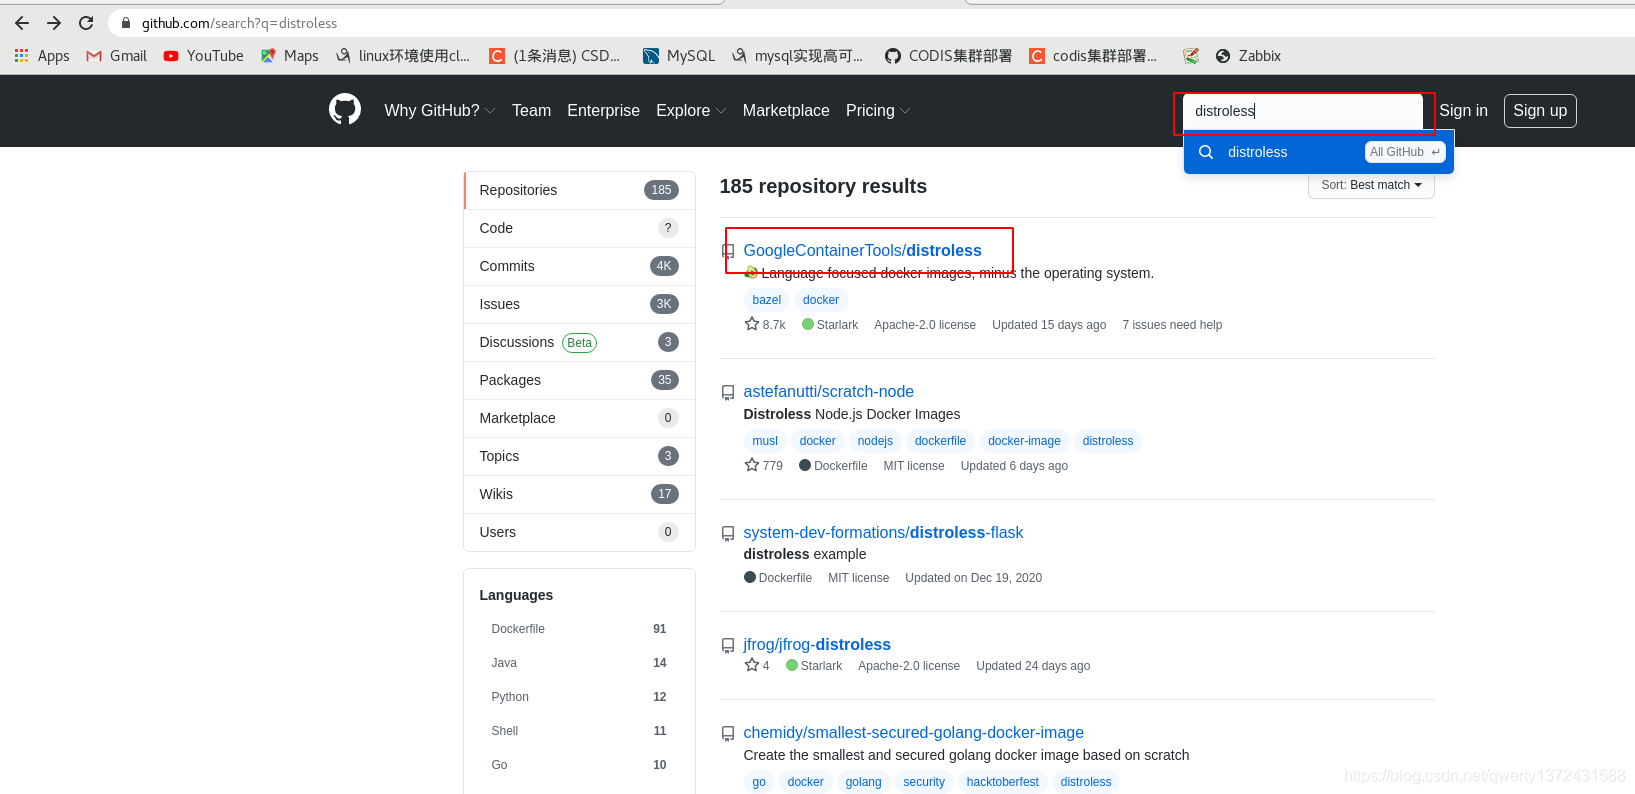Select the Packages filter

580,380
